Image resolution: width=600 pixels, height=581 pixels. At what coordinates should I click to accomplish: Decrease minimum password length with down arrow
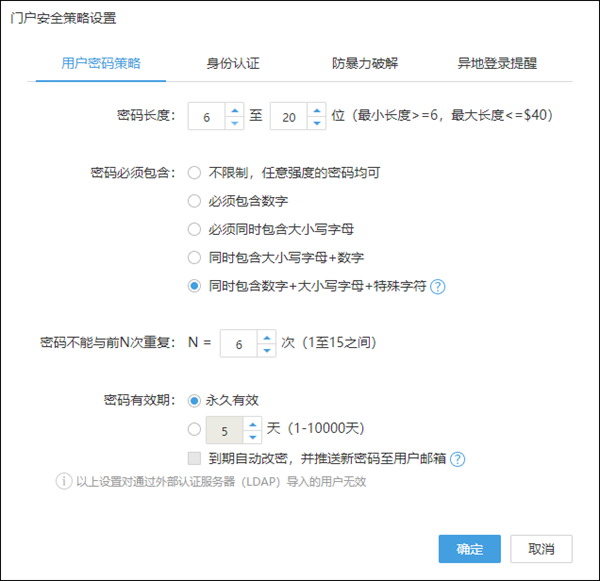235,122
